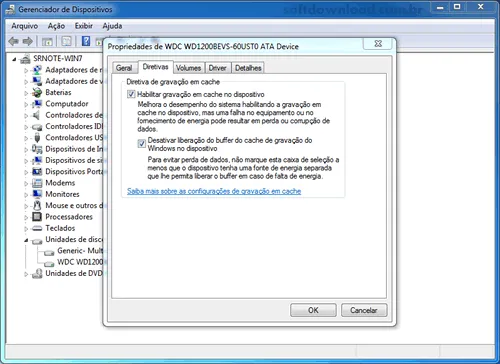Screen dimensions: 500x364
Task: Expand the Baterias node
Action: tap(26, 93)
